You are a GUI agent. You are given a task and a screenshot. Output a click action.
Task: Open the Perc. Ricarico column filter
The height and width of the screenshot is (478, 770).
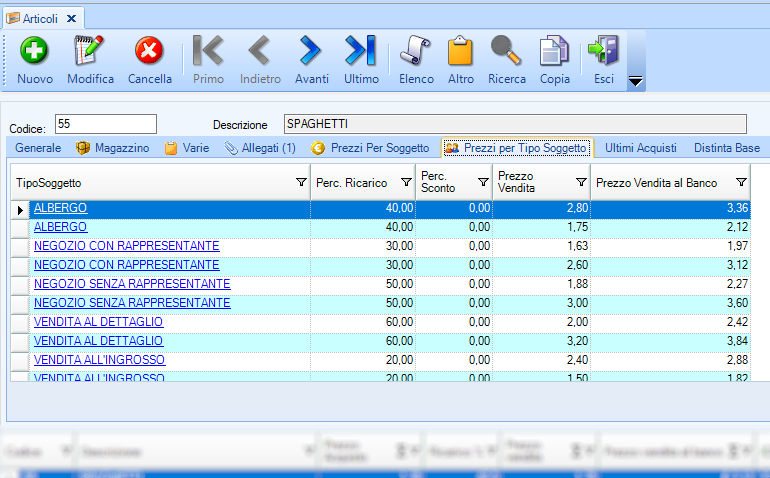pyautogui.click(x=405, y=183)
